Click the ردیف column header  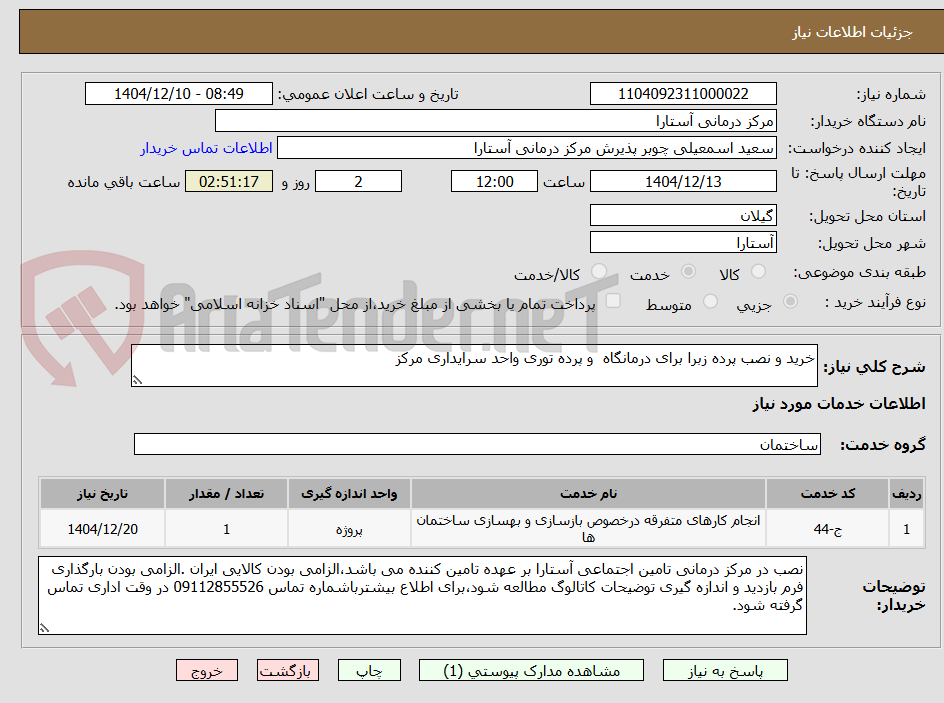(x=907, y=494)
